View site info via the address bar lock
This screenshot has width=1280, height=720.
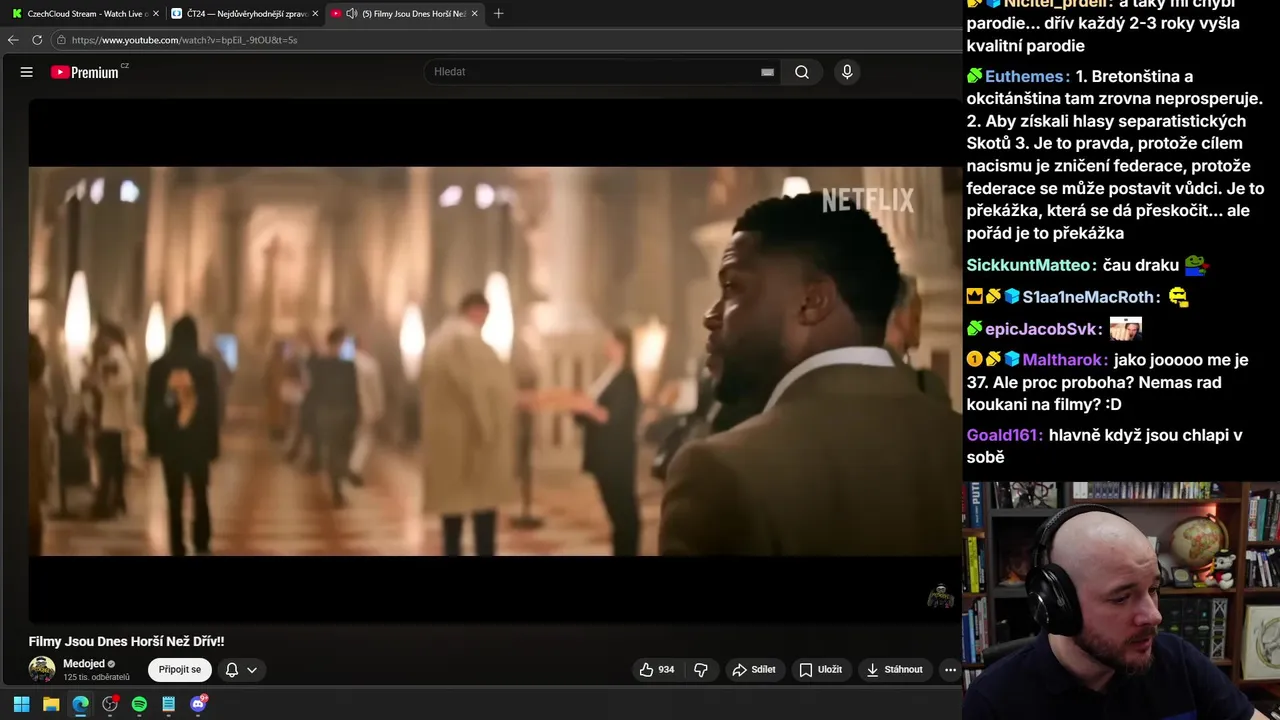click(61, 40)
